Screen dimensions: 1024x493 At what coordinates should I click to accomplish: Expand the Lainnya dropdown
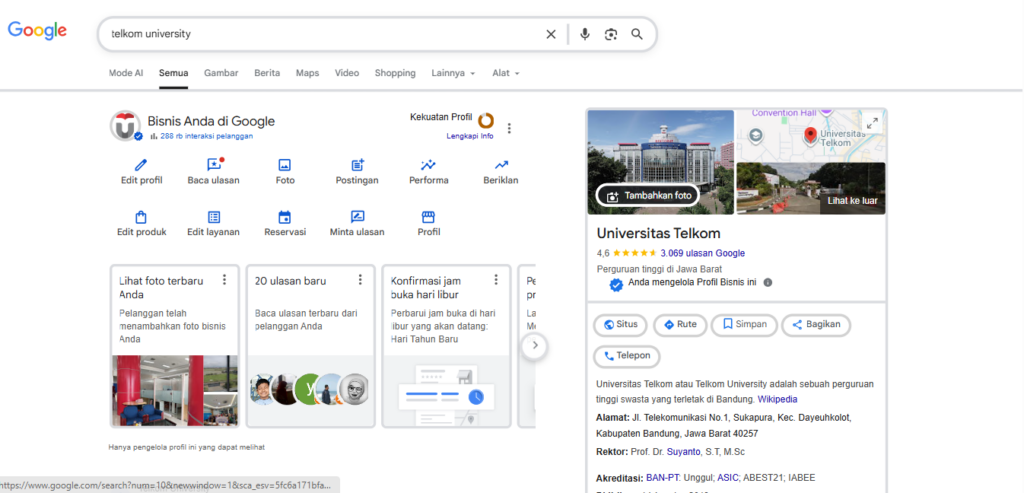point(453,73)
